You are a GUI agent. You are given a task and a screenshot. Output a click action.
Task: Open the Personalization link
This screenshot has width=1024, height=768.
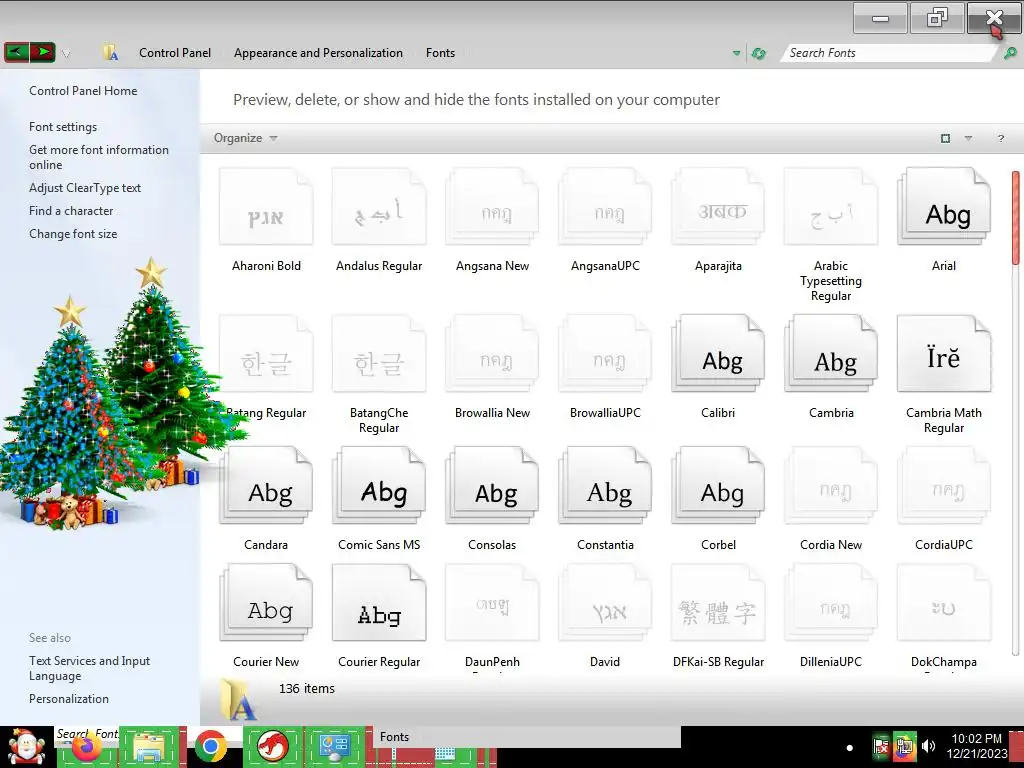(69, 699)
